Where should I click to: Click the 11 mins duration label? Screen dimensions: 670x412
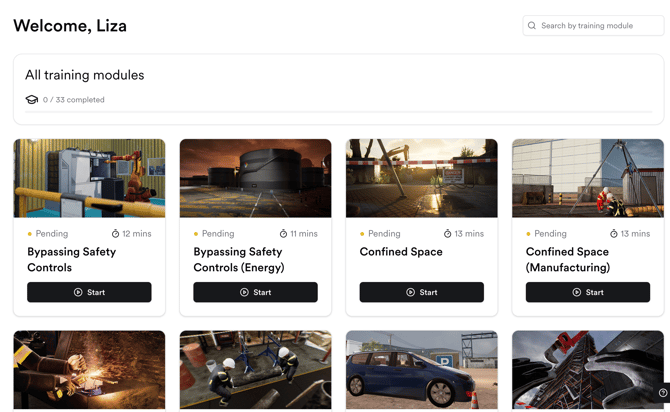point(304,234)
